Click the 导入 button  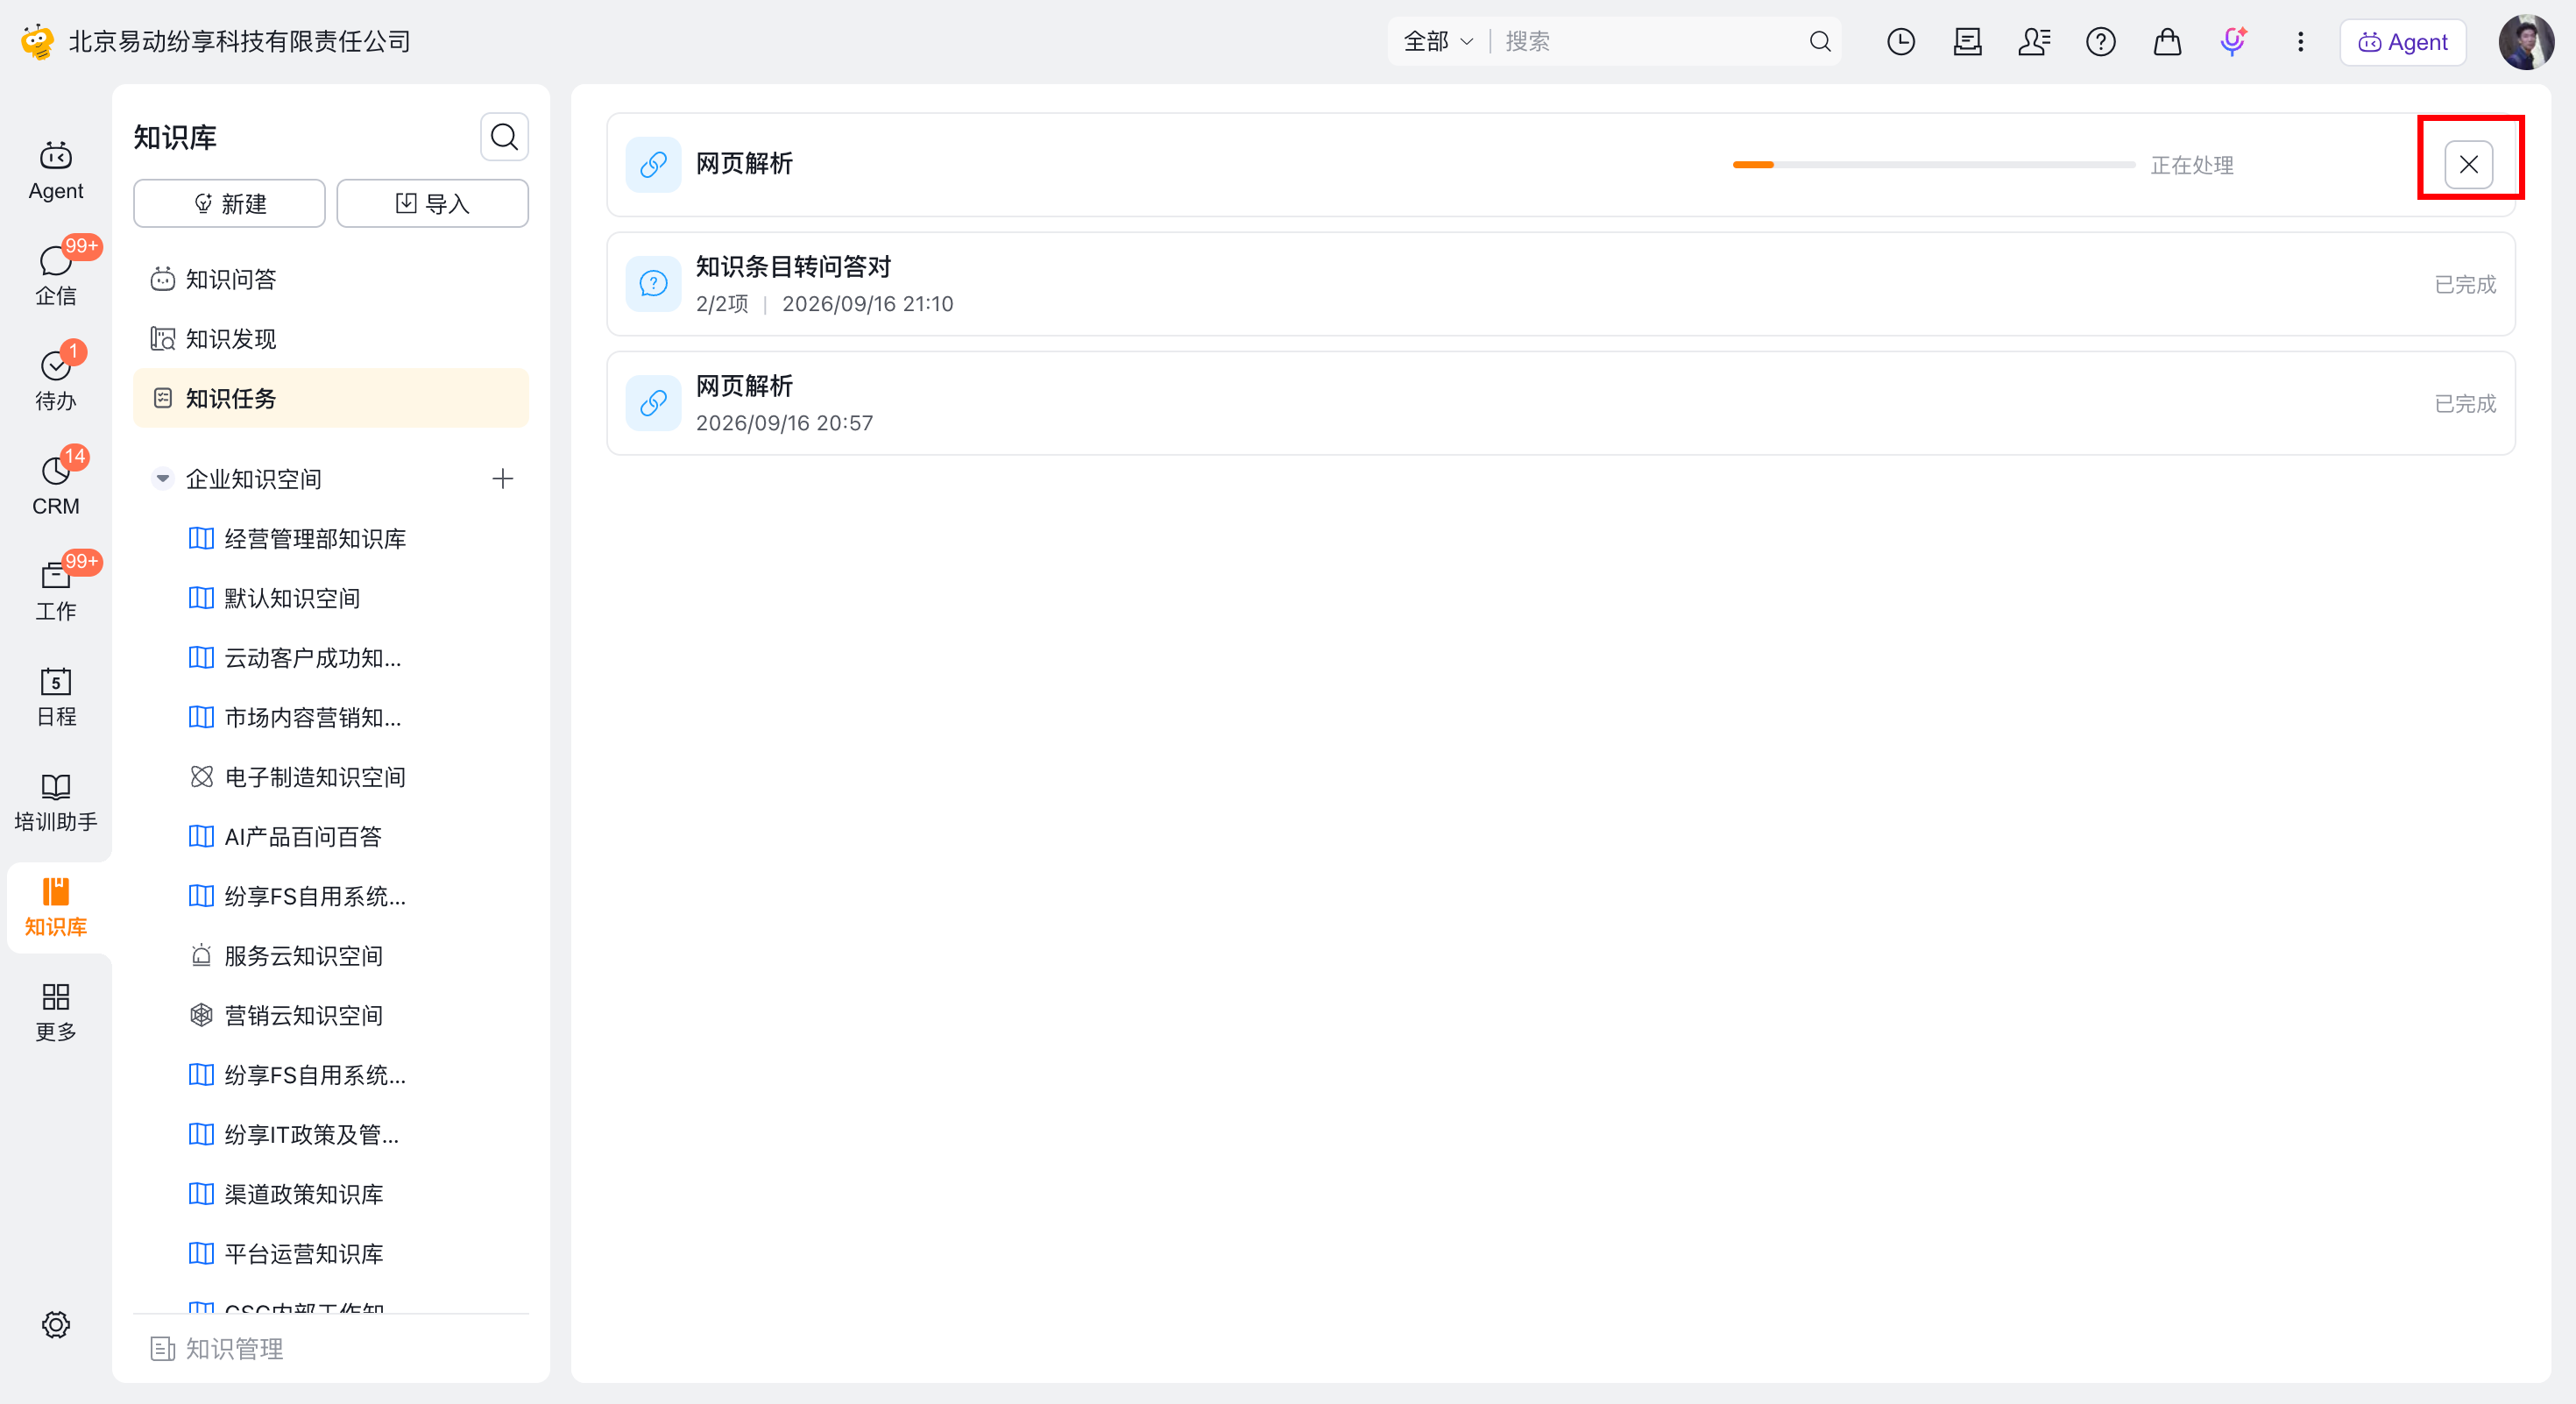(x=432, y=204)
